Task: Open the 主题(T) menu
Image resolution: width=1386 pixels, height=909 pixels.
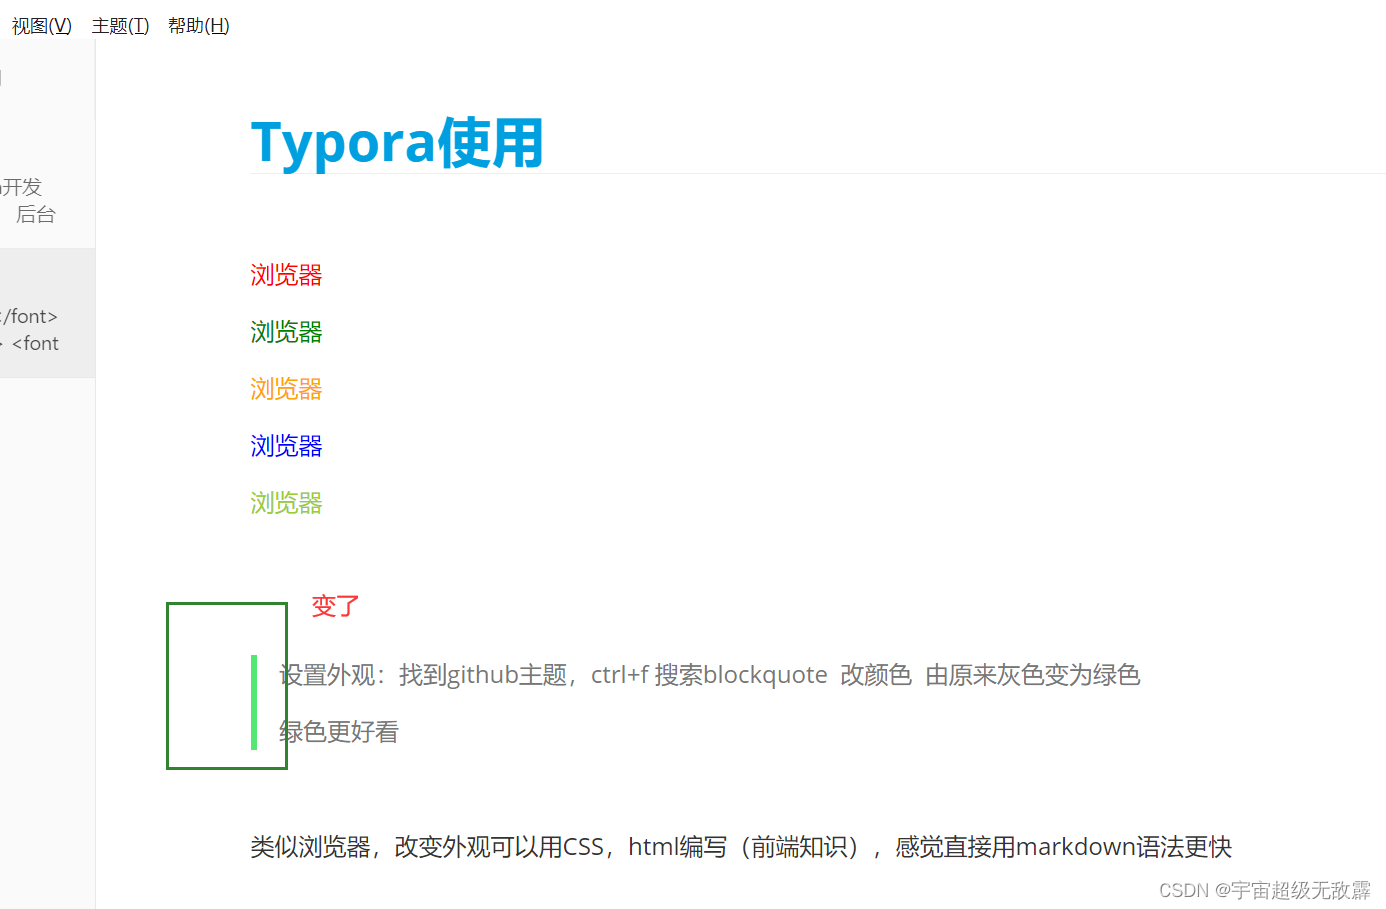Action: coord(120,26)
